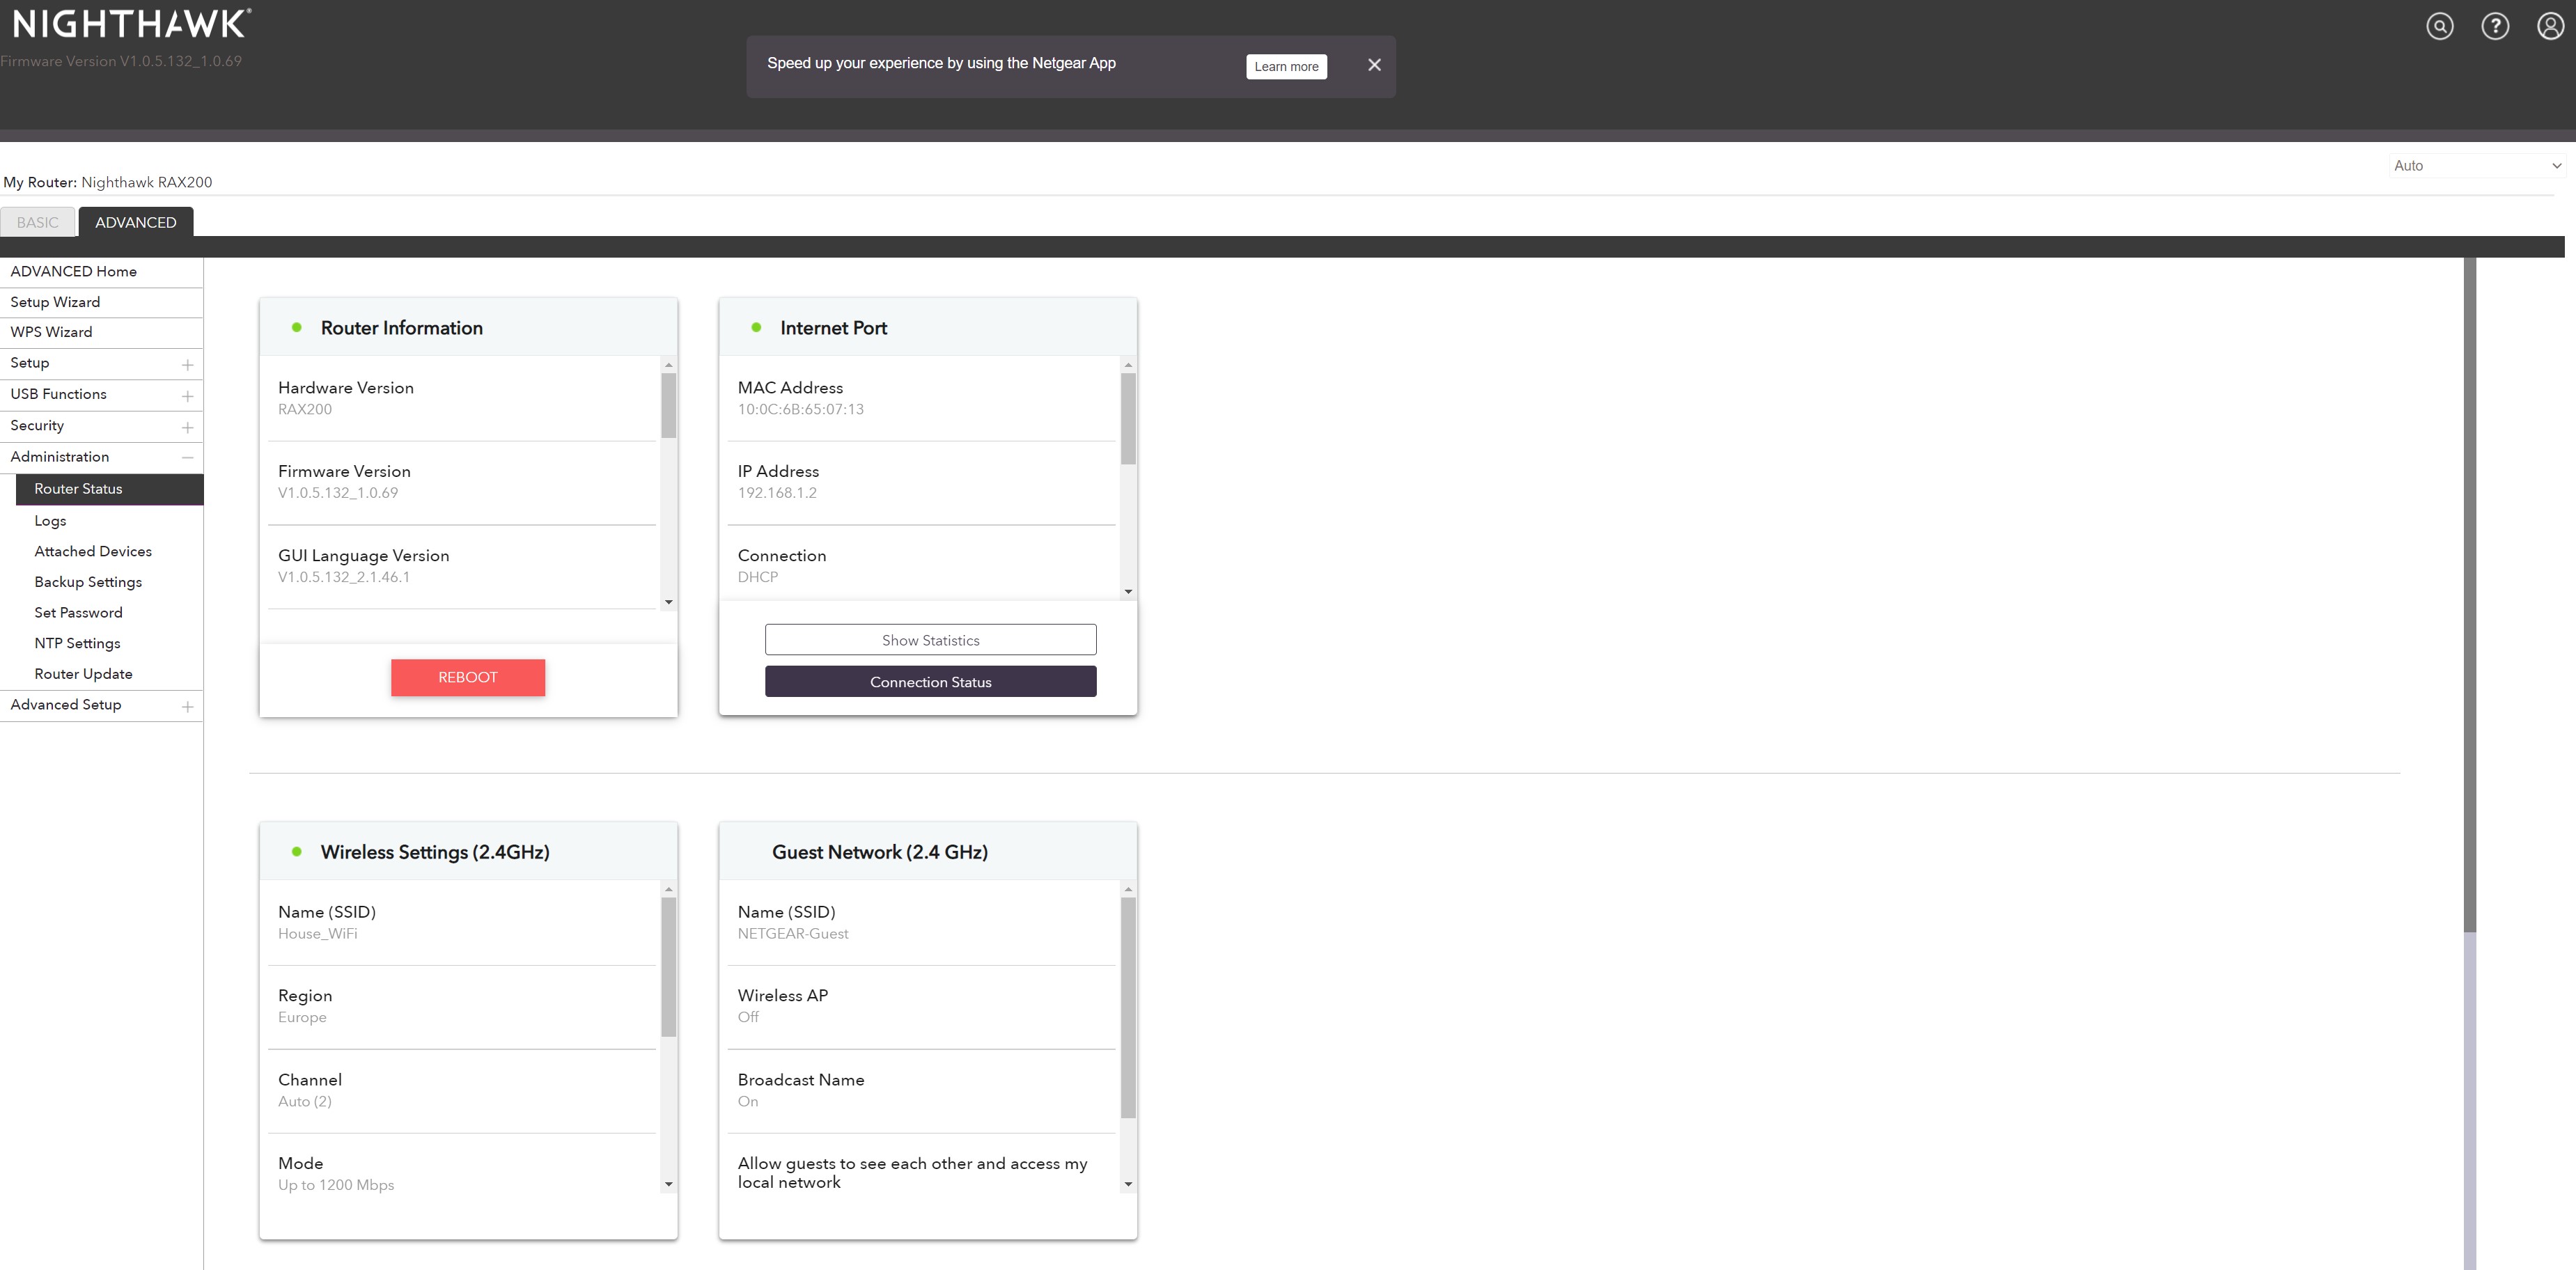The image size is (2576, 1270).
Task: Click Guest Network (2.4 GHz) heading
Action: [880, 852]
